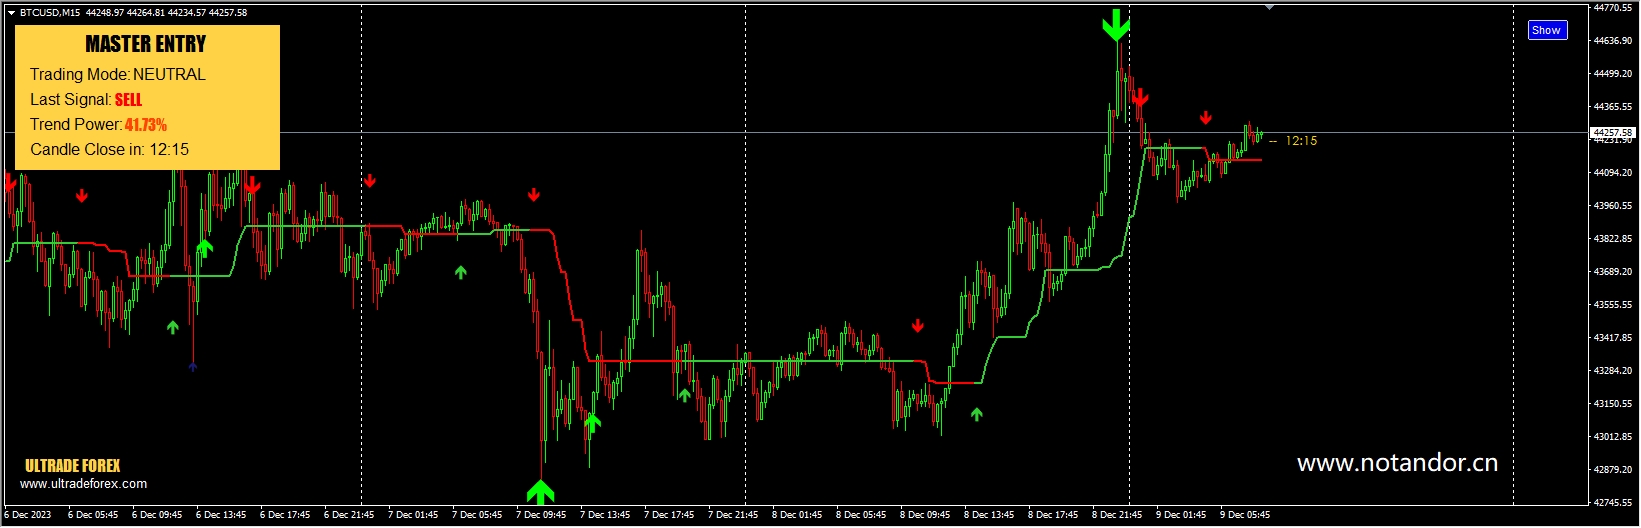This screenshot has height=528, width=1641.
Task: Click the current price label 44257.58
Action: (x=1612, y=132)
